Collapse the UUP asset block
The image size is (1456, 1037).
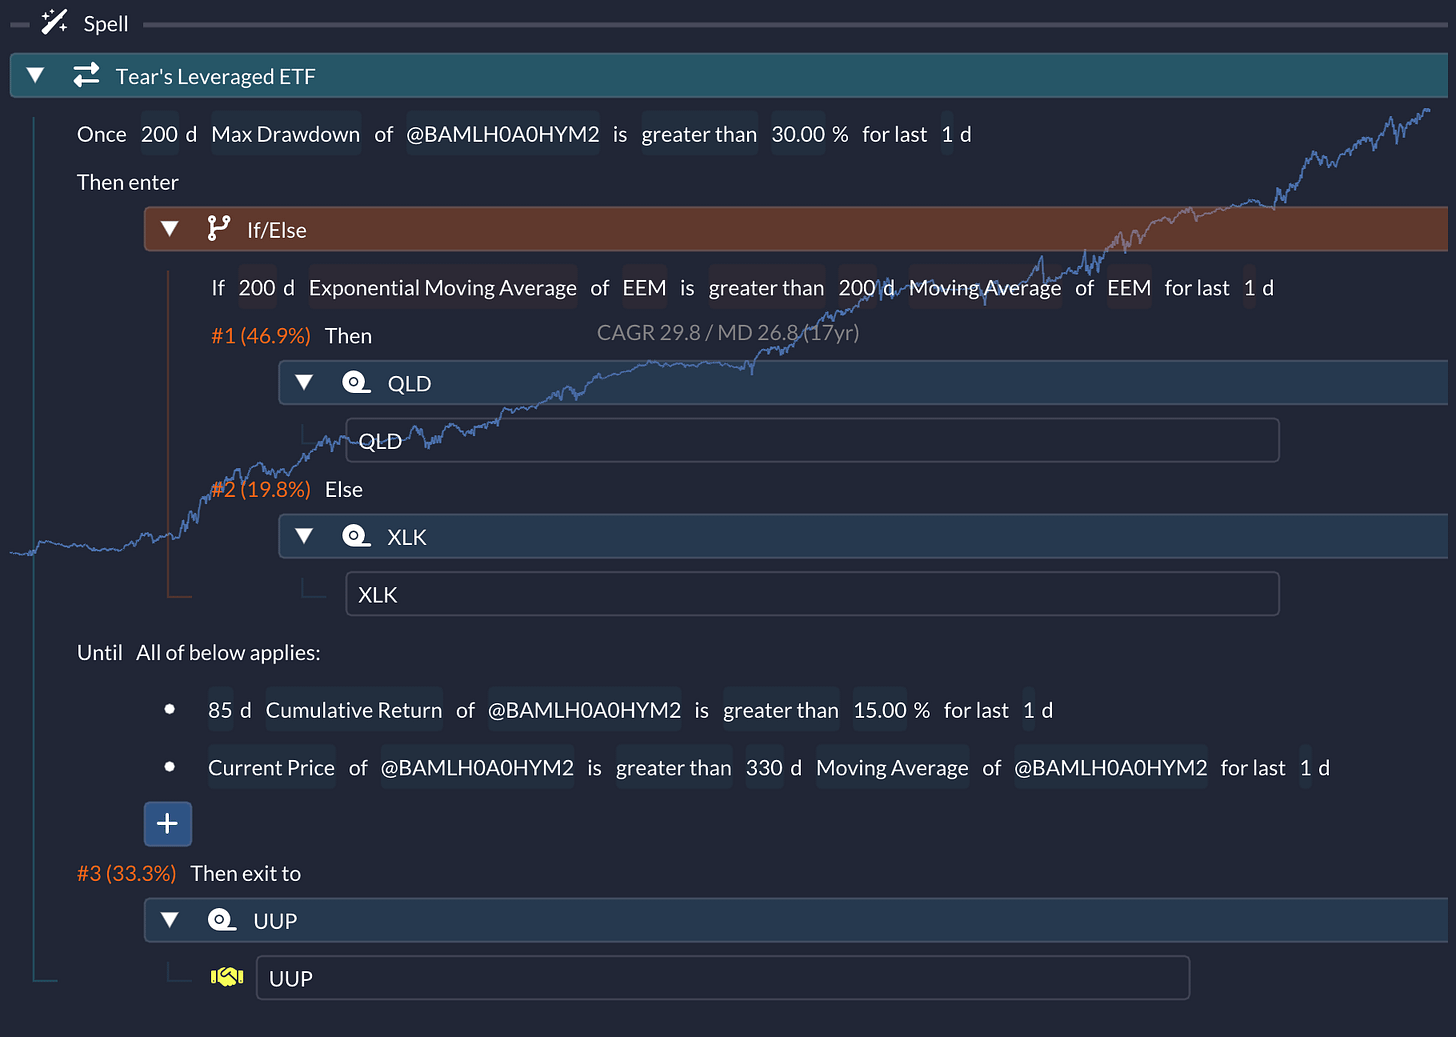(x=169, y=920)
